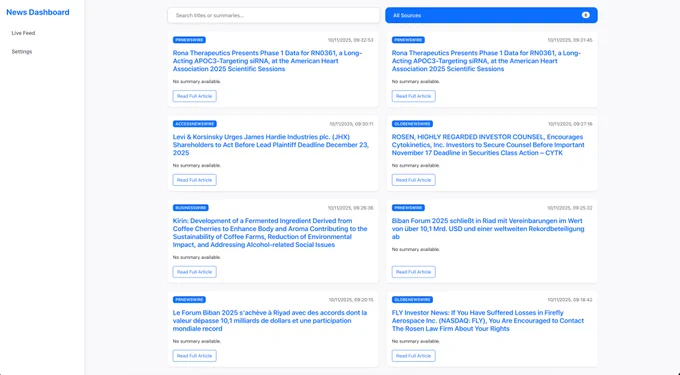Image resolution: width=680 pixels, height=375 pixels.
Task: Open Kirin fermented coffee cherries headline
Action: 270,233
